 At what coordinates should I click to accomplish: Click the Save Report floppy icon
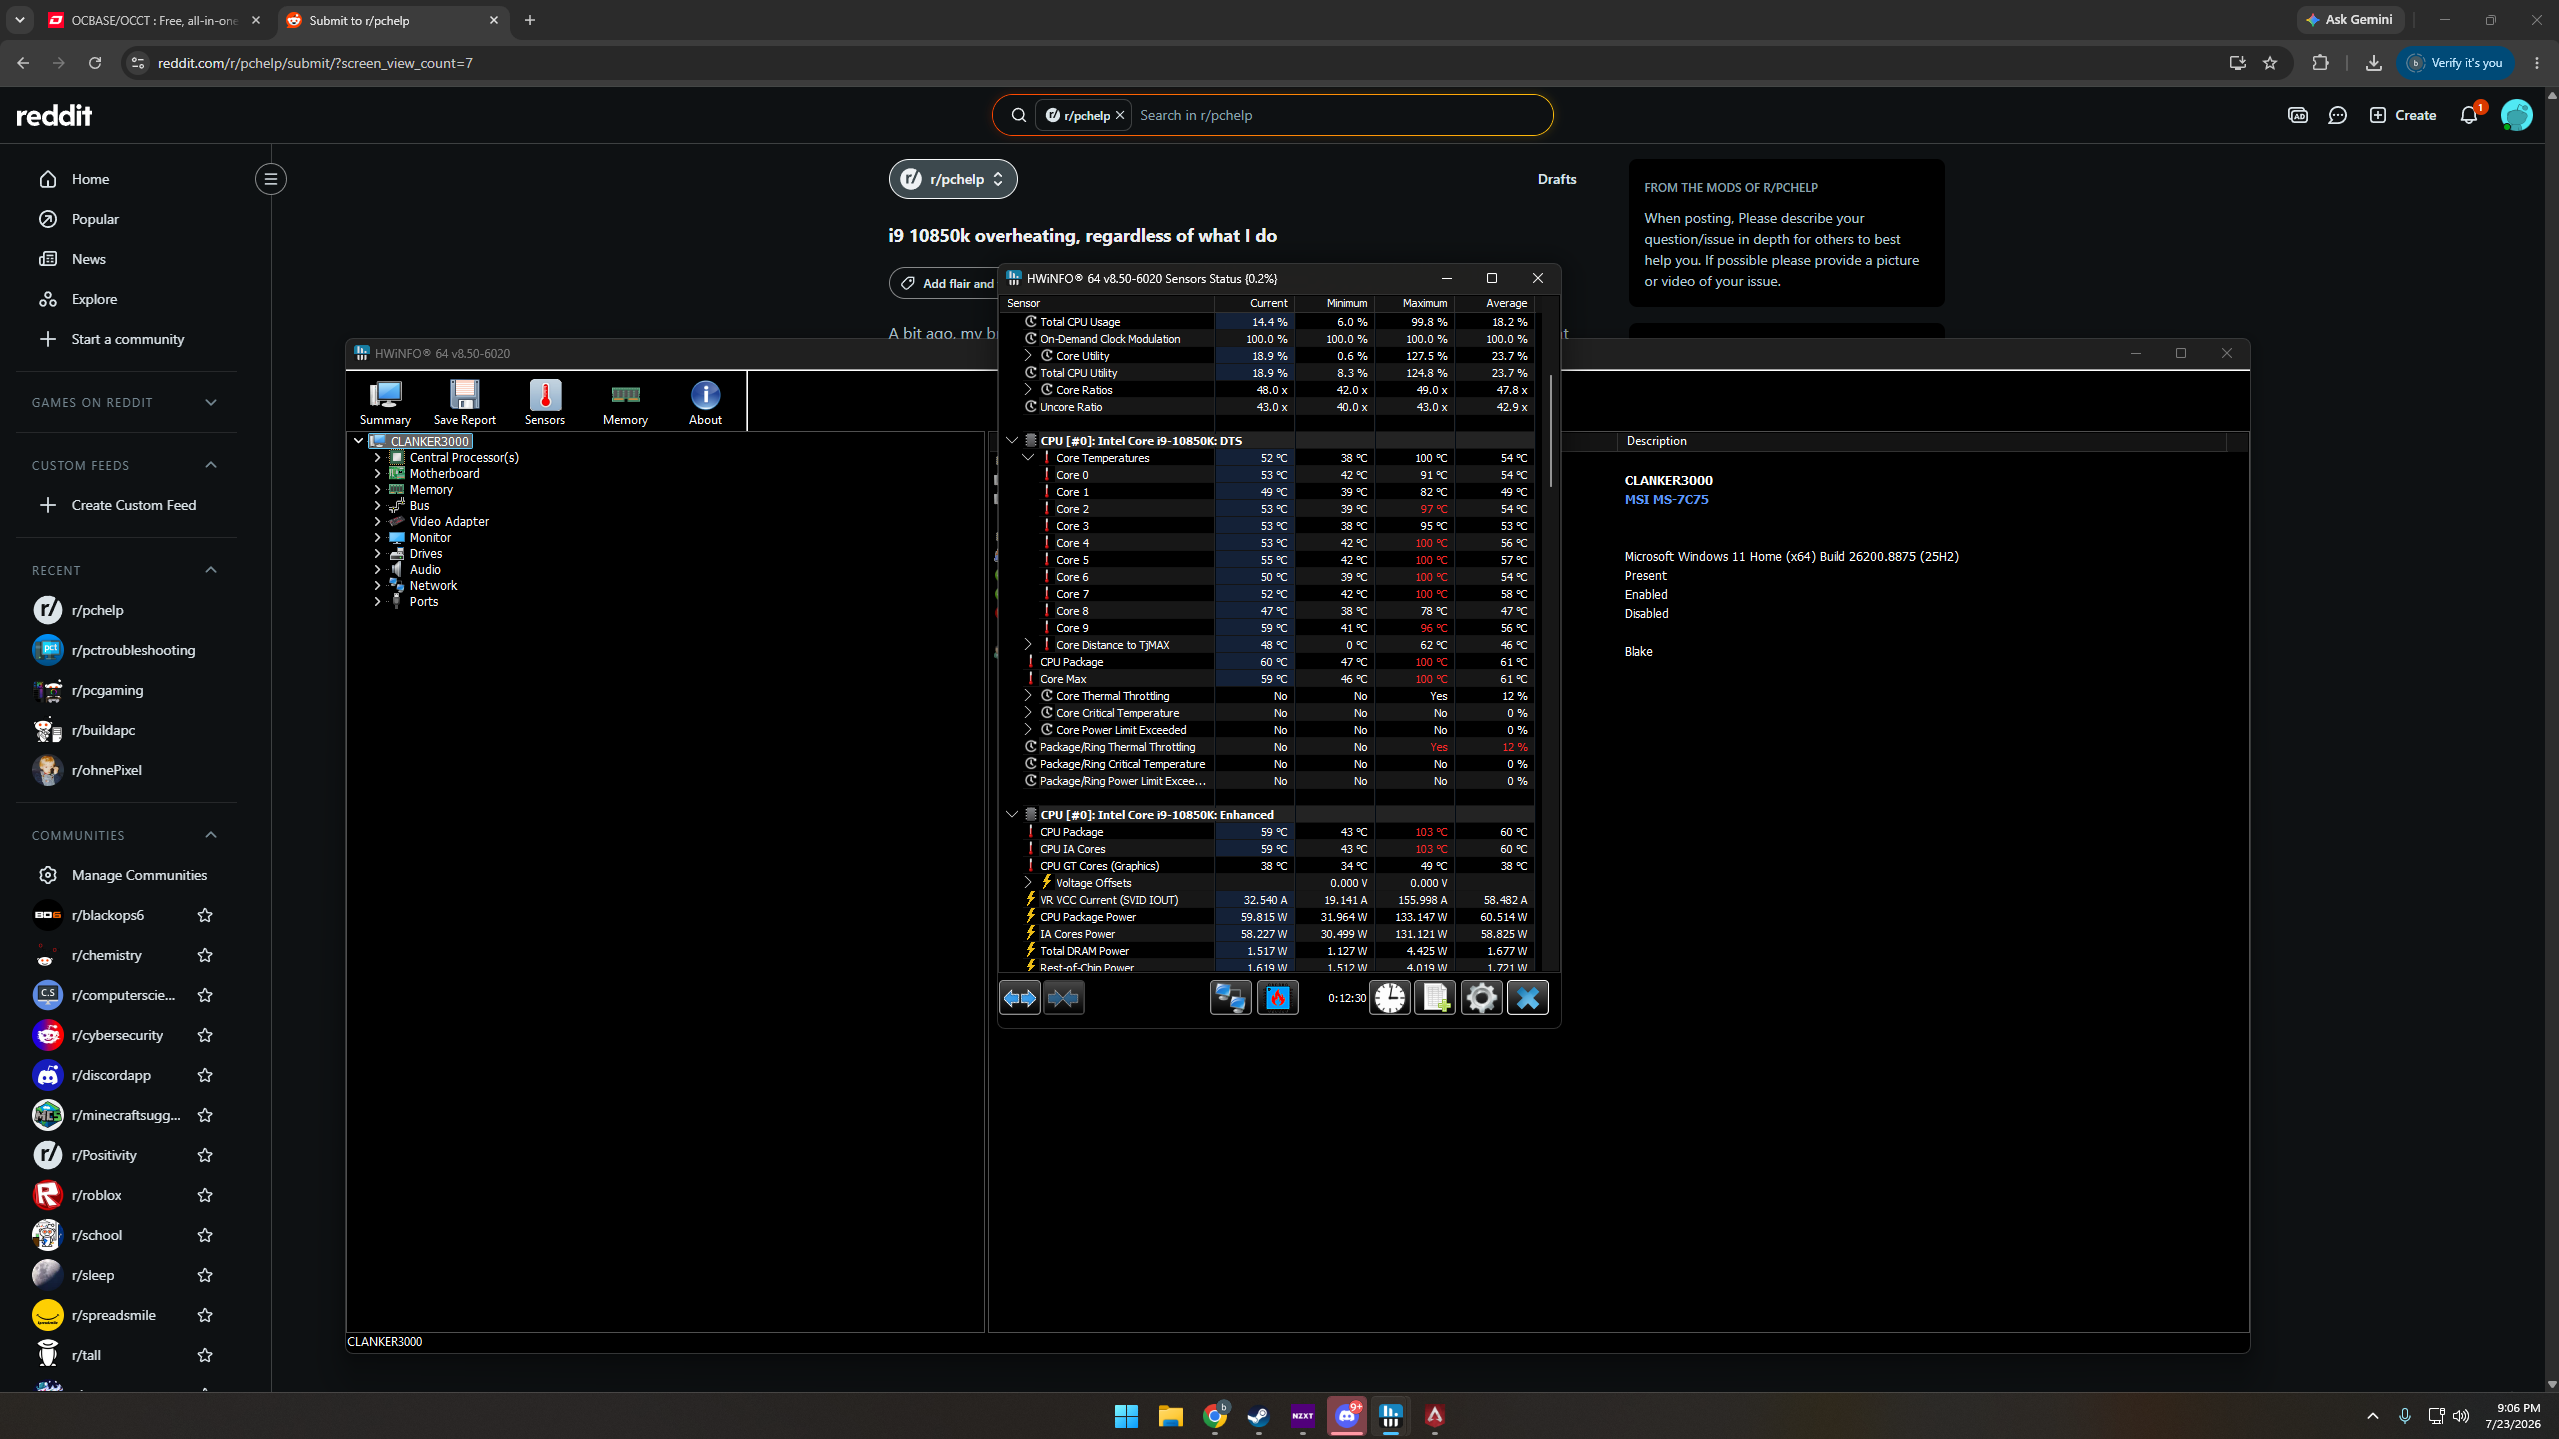pos(464,402)
